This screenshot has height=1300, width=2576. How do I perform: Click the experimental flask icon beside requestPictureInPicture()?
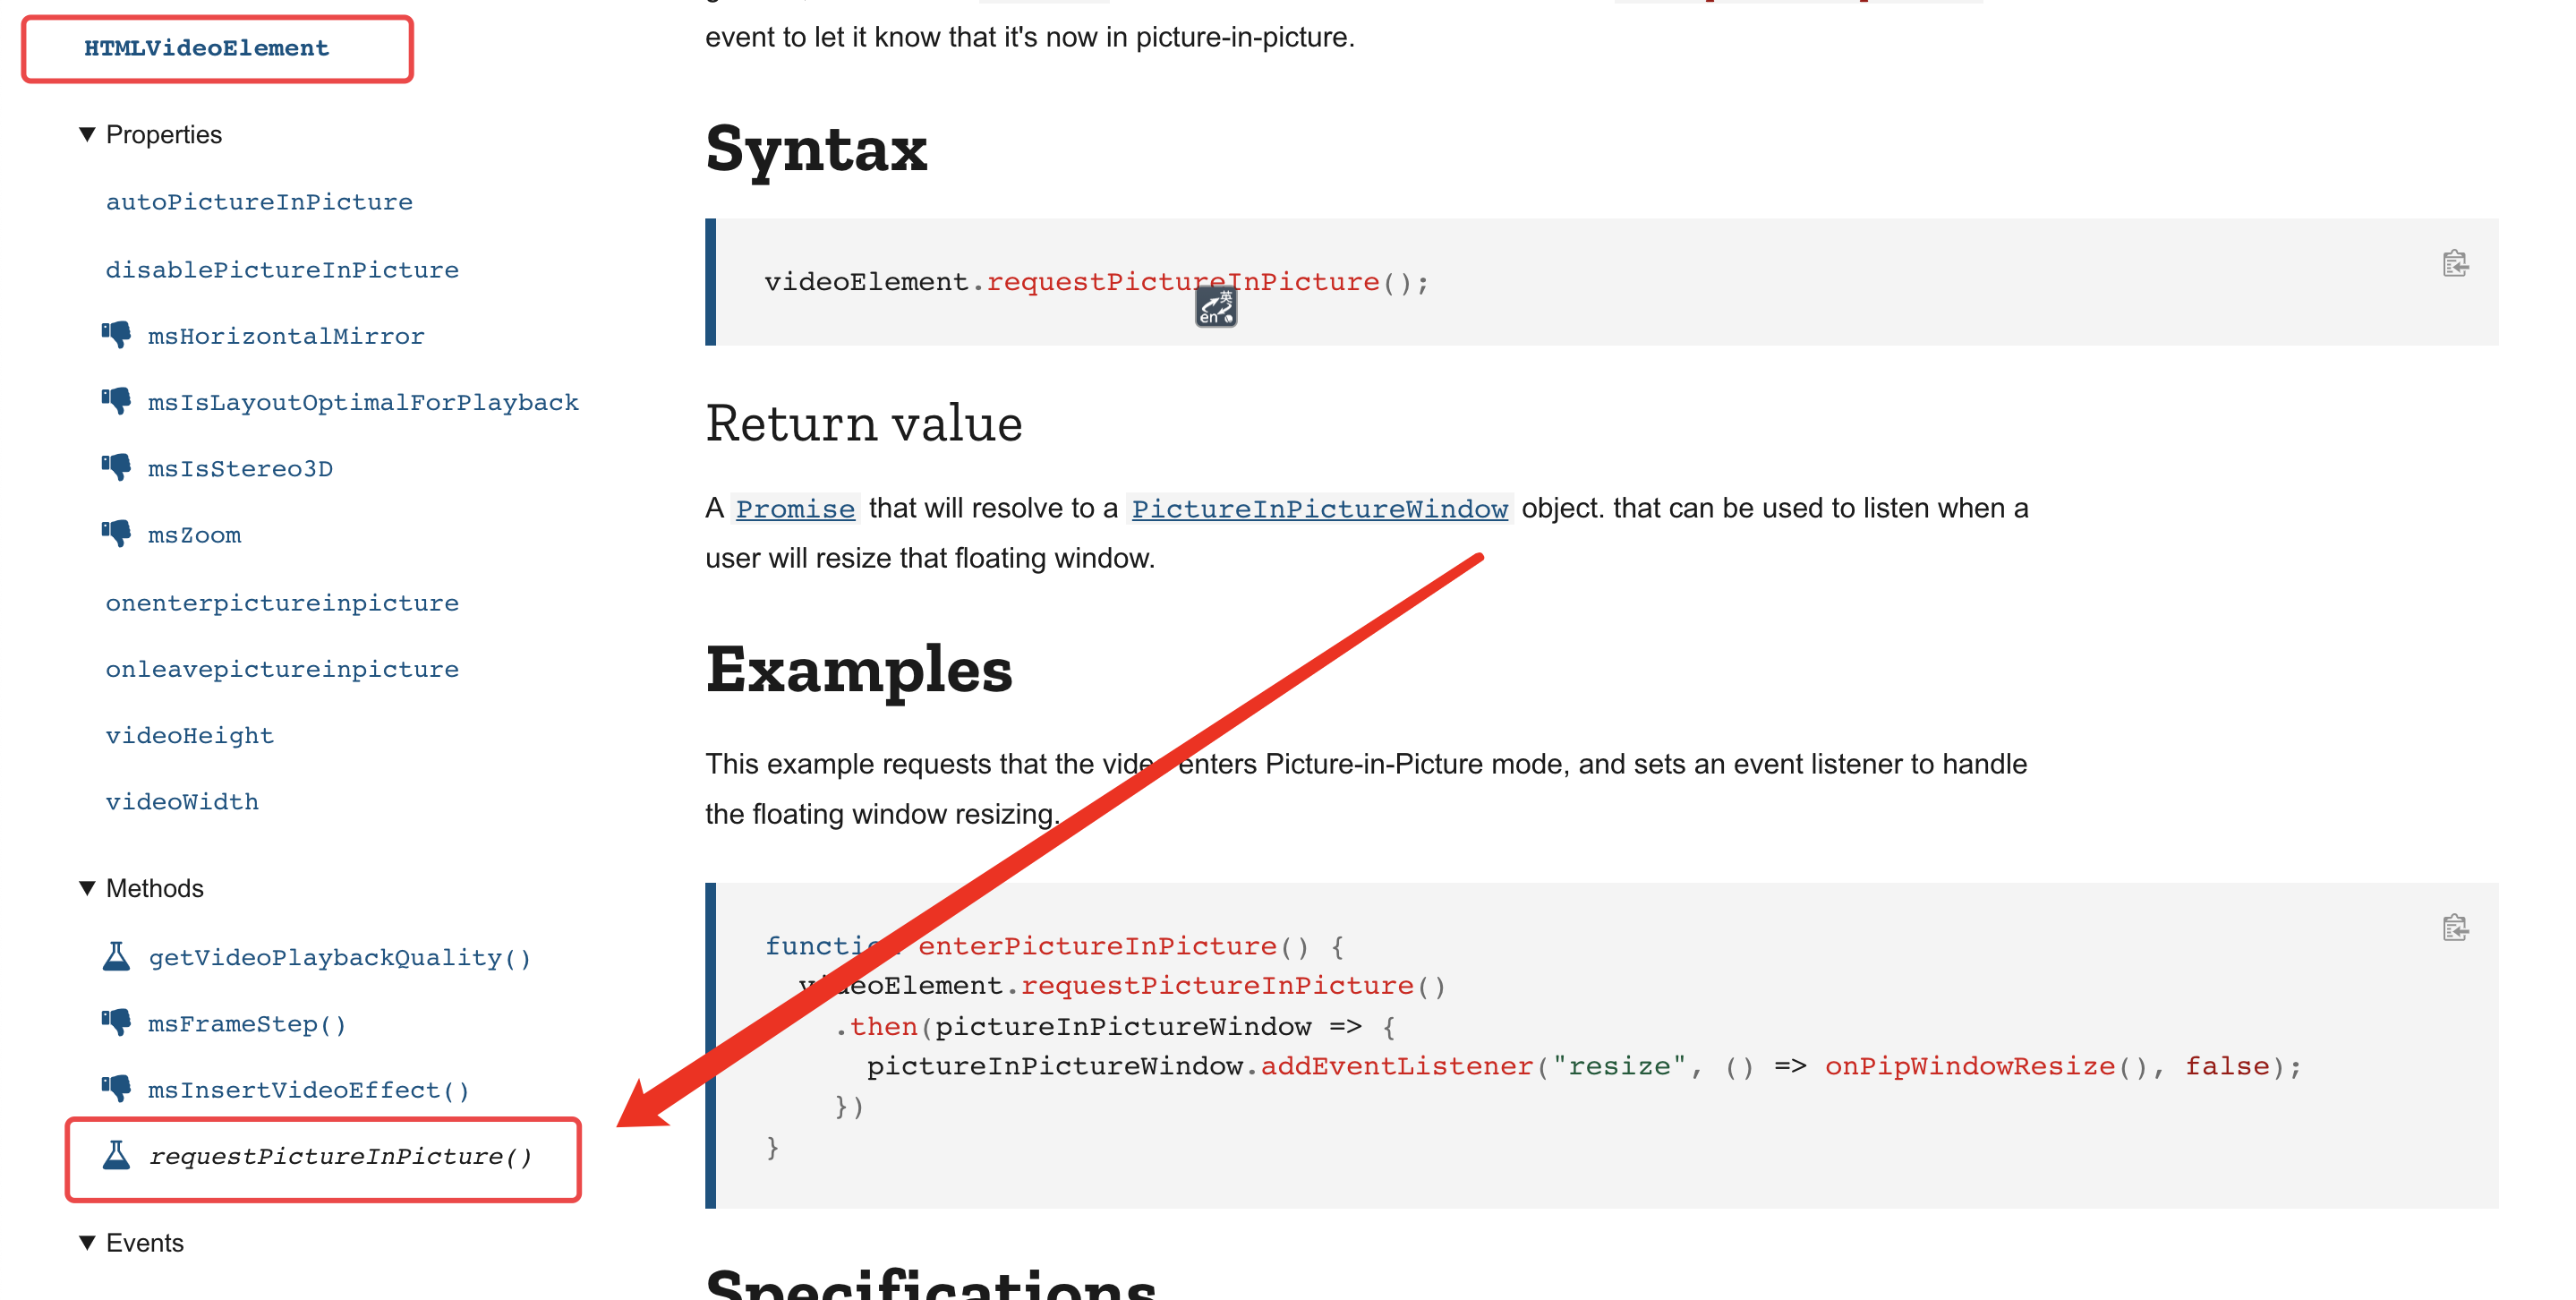pyautogui.click(x=117, y=1157)
